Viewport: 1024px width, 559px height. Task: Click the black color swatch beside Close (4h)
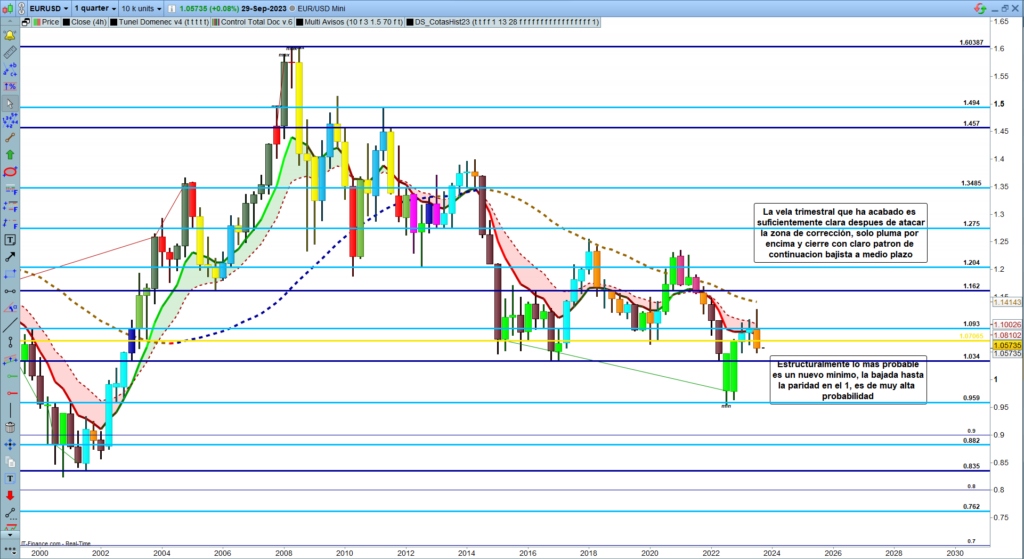pyautogui.click(x=66, y=21)
